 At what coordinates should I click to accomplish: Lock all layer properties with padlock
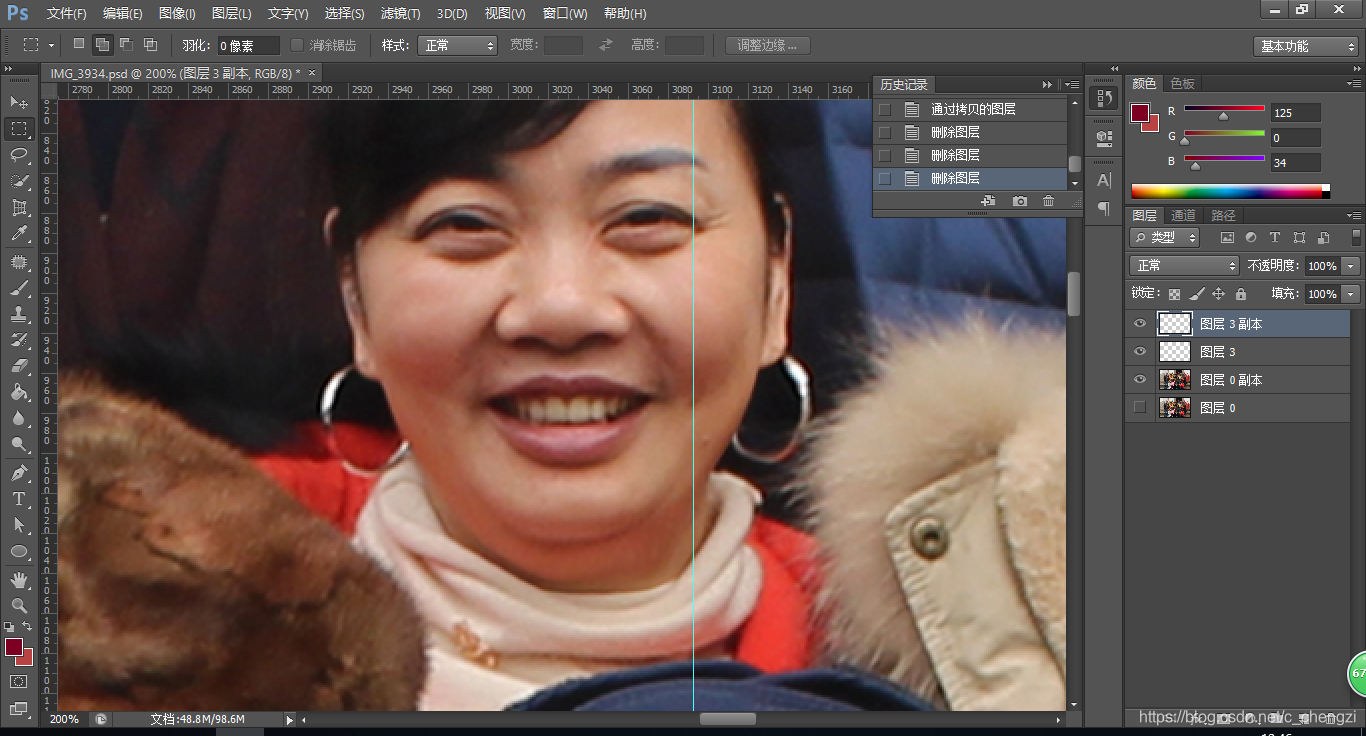[x=1240, y=294]
